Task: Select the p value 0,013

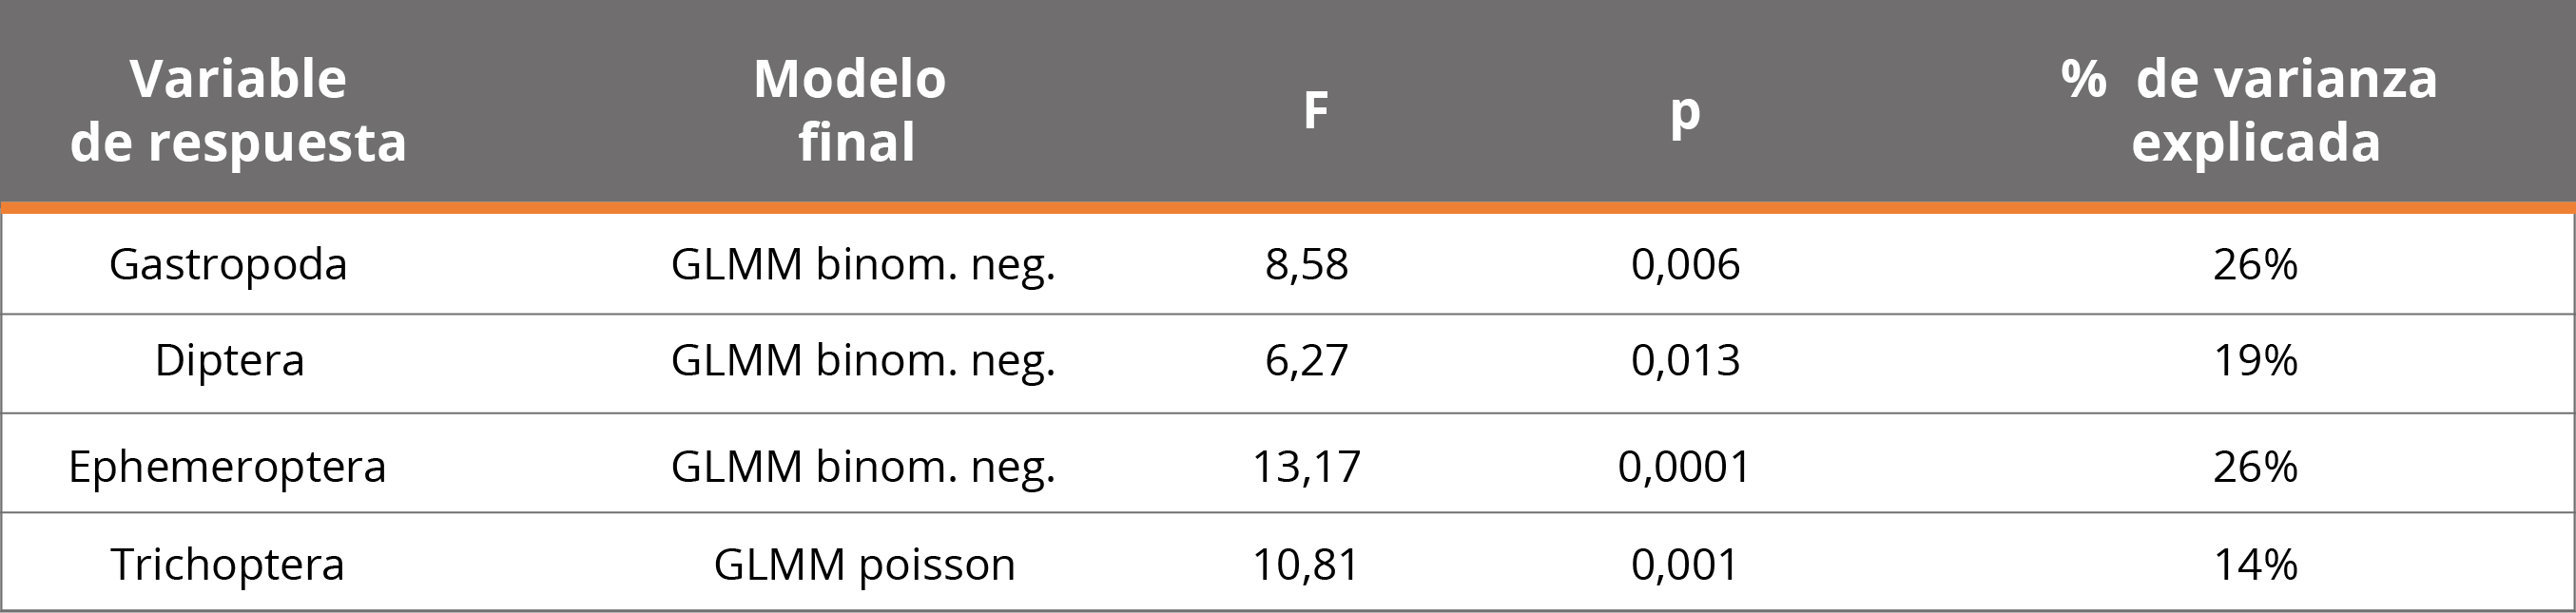Action: tap(1685, 361)
